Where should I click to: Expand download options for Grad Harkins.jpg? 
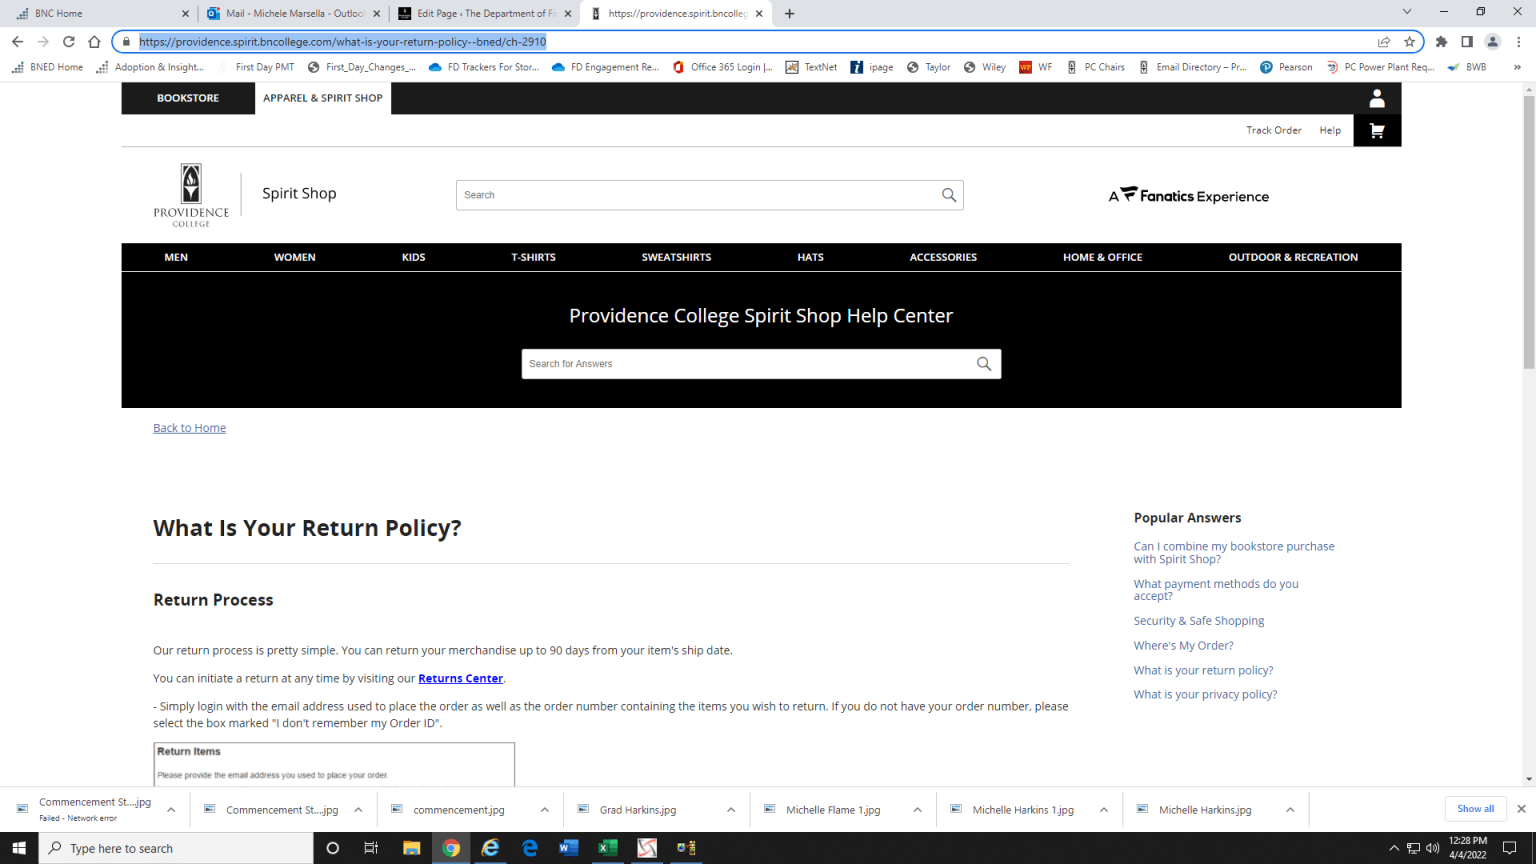coord(730,809)
